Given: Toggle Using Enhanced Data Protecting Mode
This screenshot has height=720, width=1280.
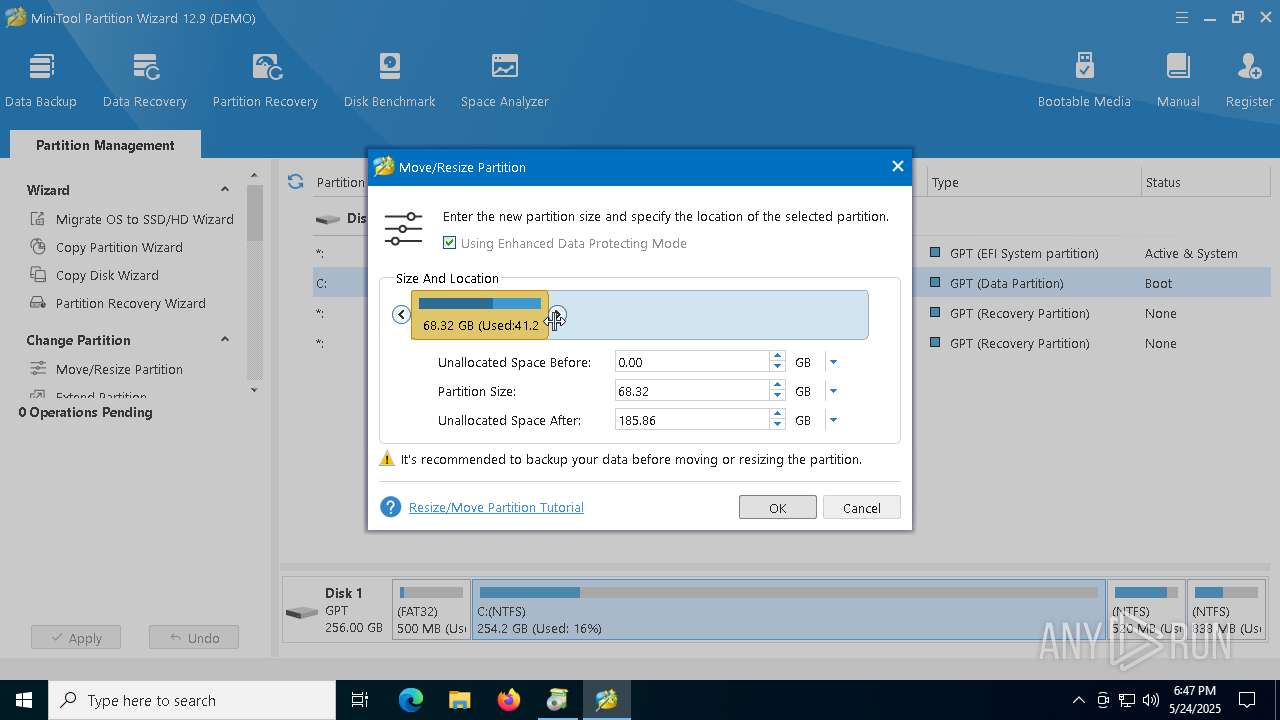Looking at the screenshot, I should (449, 243).
